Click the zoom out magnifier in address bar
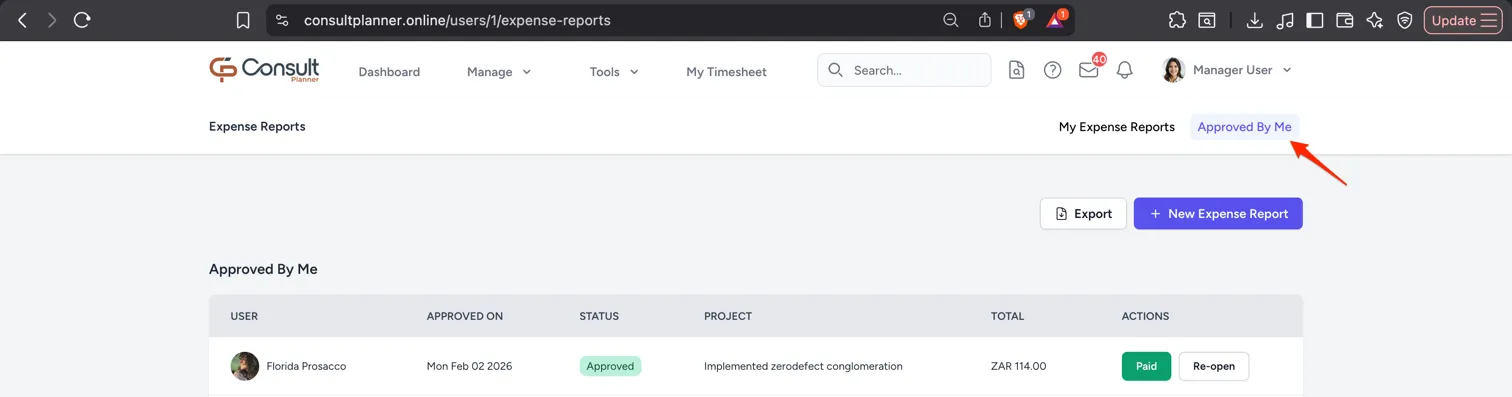Viewport: 1512px width, 397px height. click(951, 20)
